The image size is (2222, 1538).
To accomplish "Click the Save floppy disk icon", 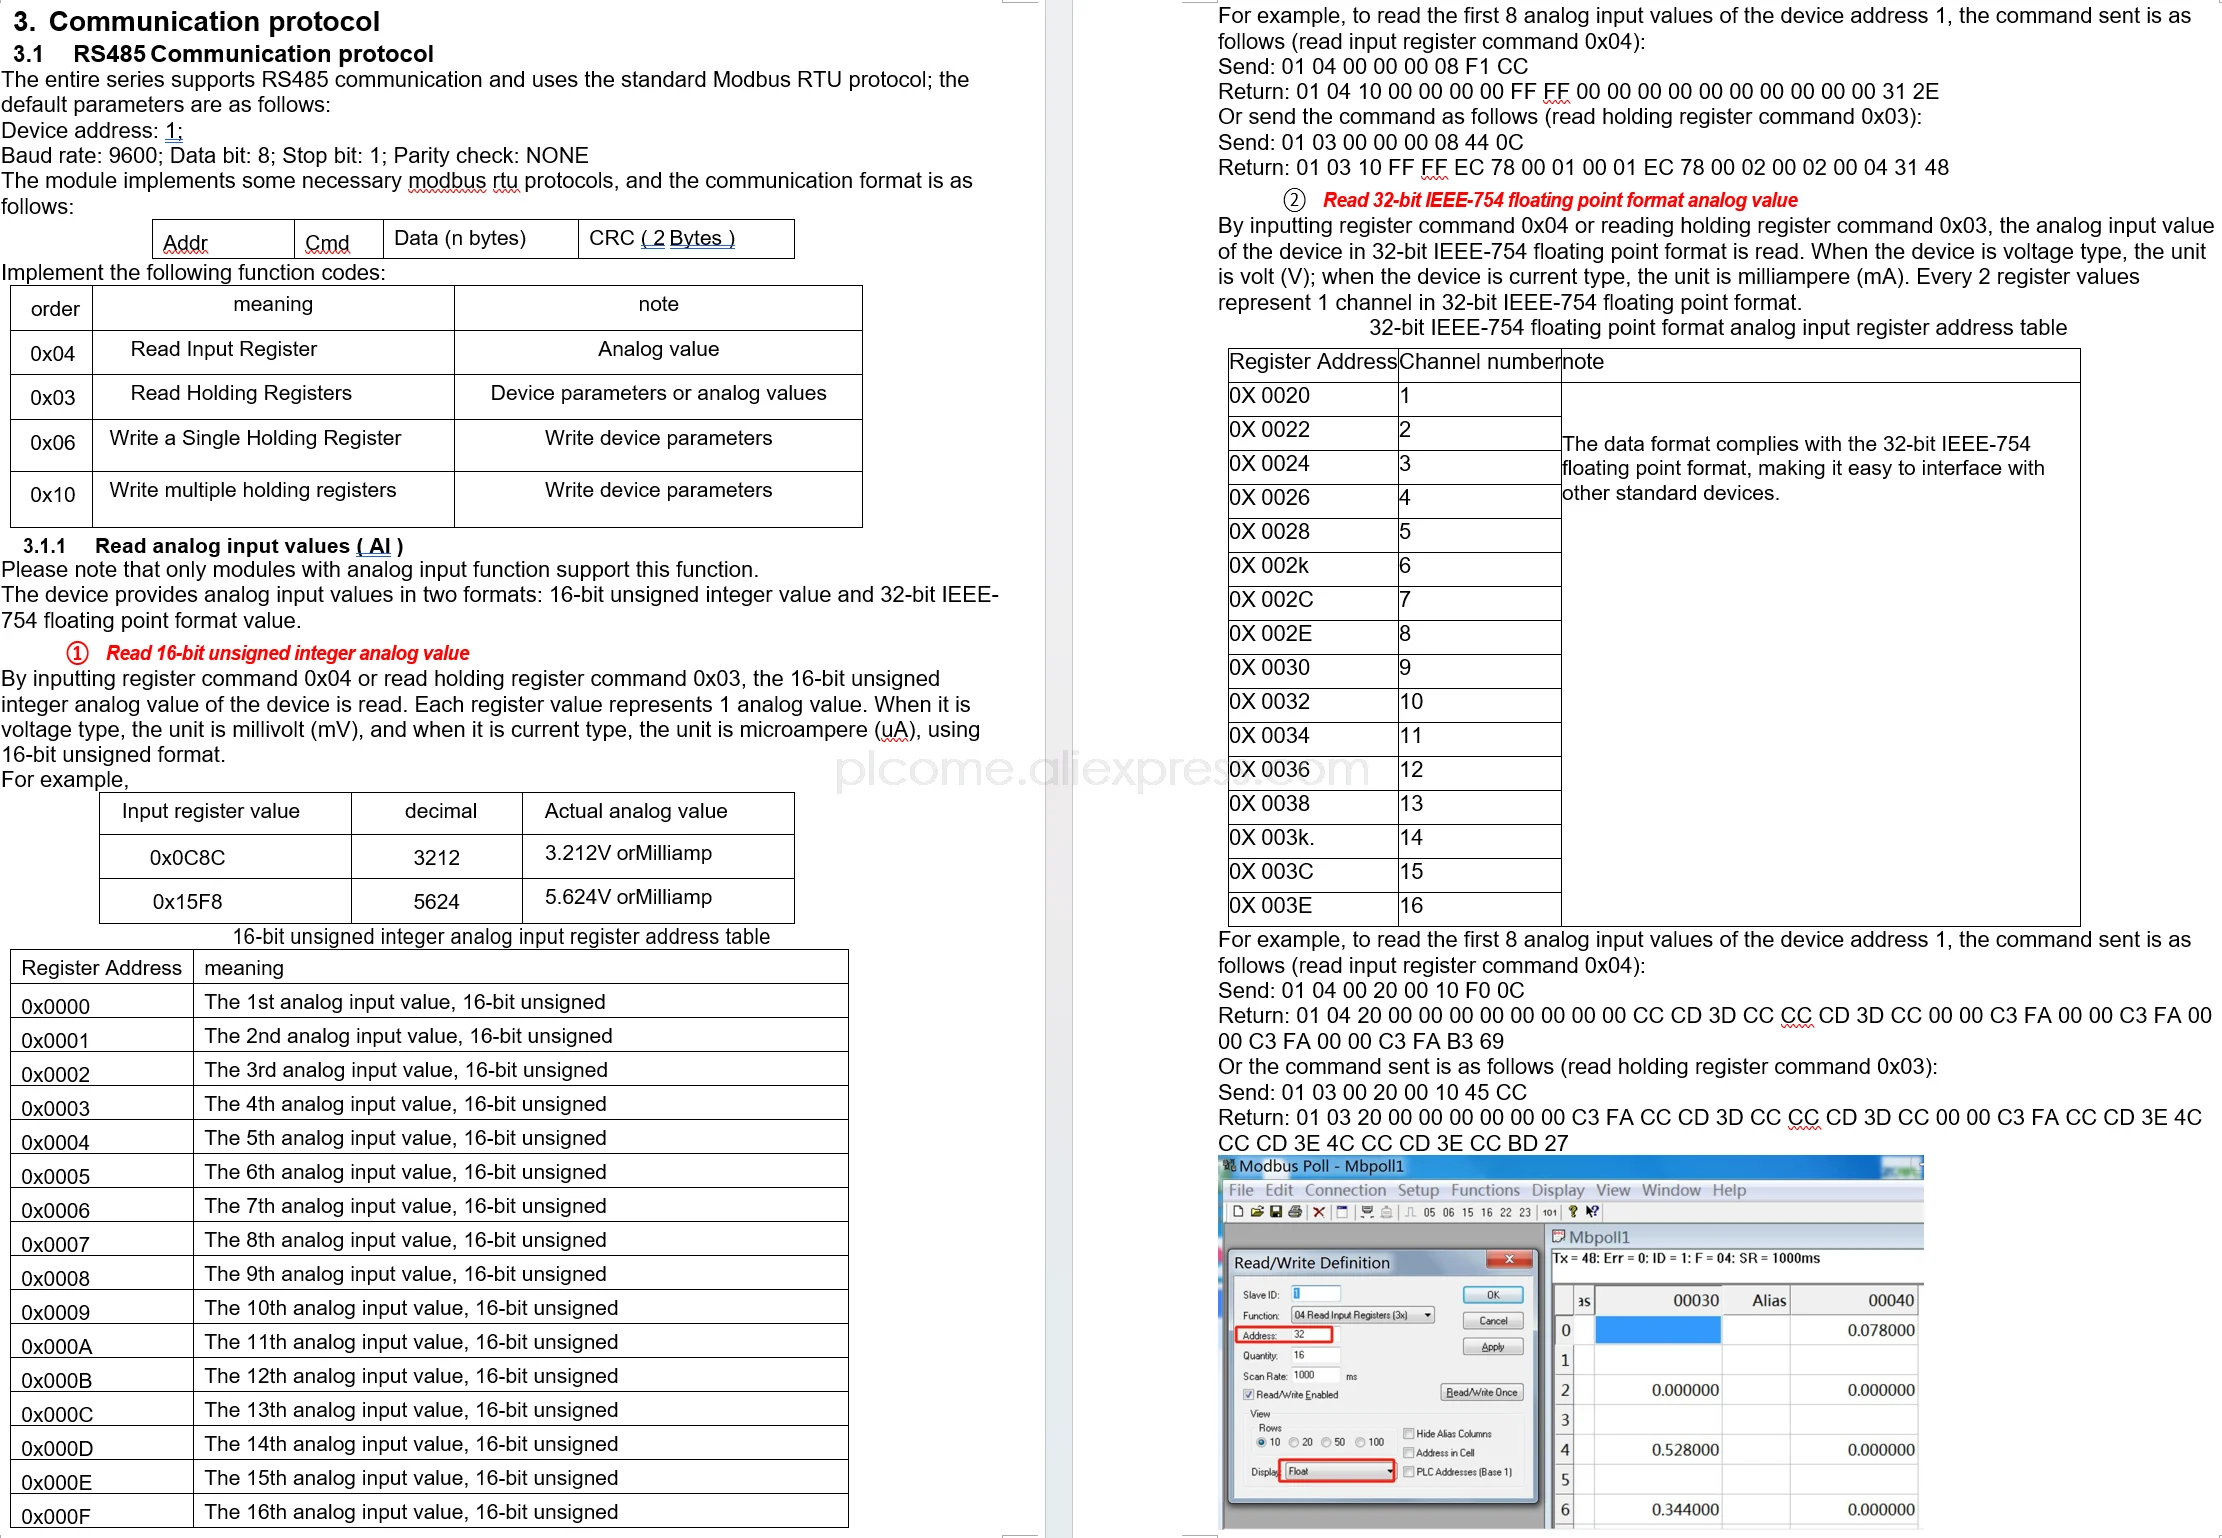I will [1276, 1212].
